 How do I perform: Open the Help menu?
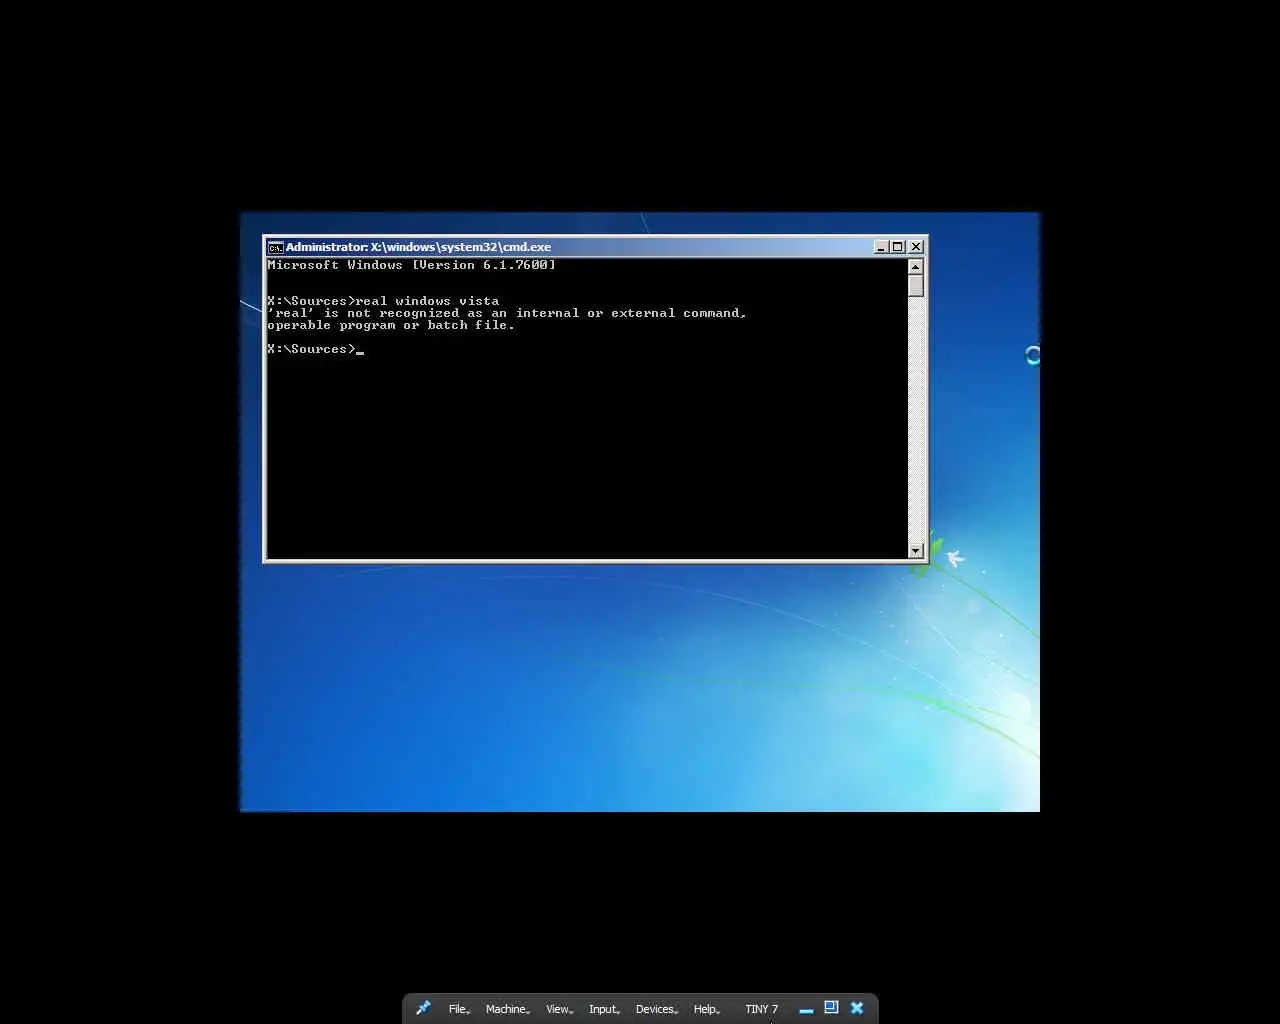click(x=707, y=1009)
